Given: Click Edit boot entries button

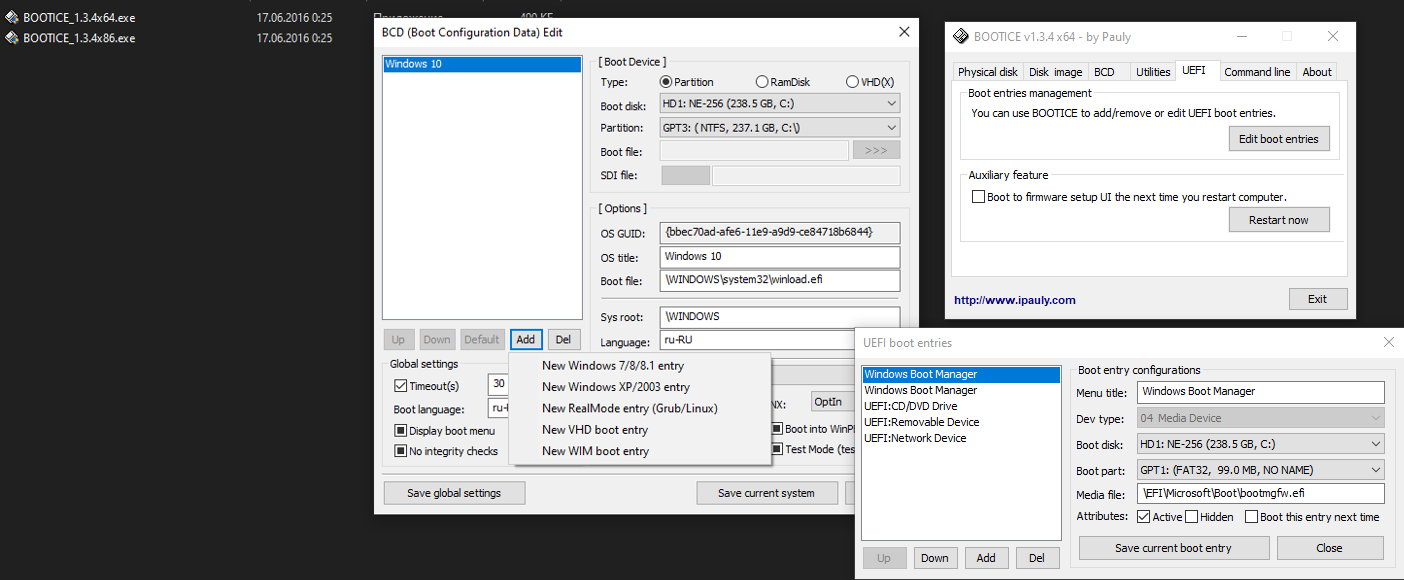Looking at the screenshot, I should [1279, 139].
